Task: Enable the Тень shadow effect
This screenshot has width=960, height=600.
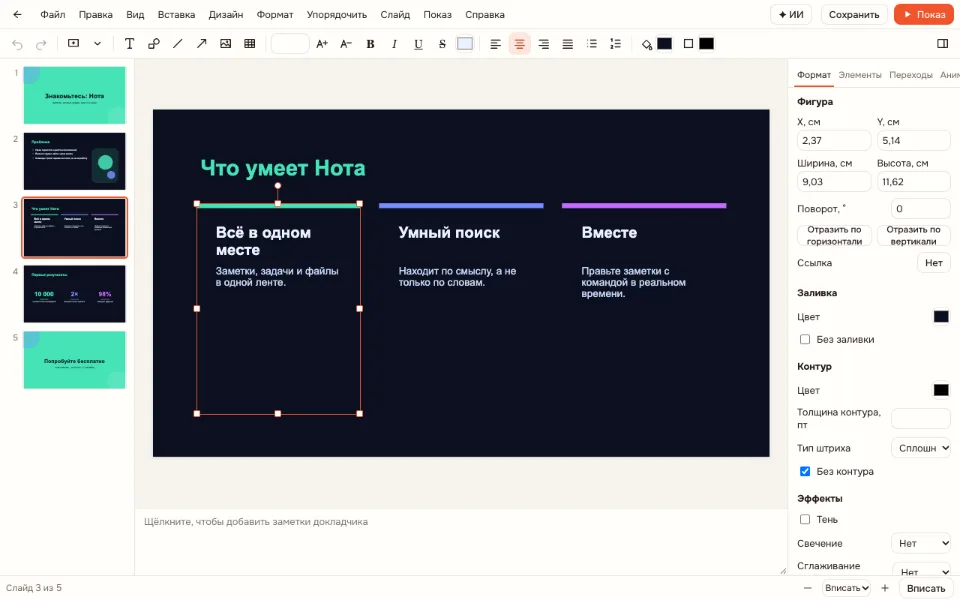Action: pyautogui.click(x=805, y=520)
